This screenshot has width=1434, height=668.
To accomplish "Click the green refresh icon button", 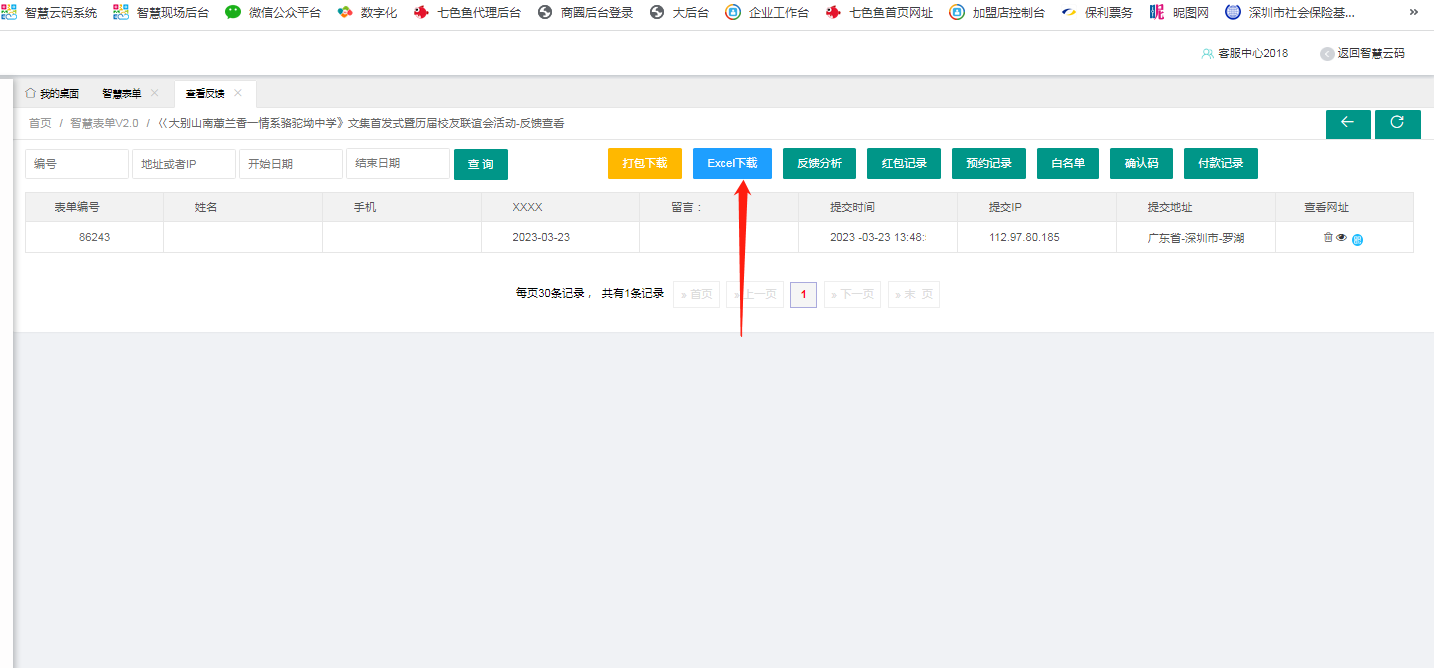I will (1397, 124).
